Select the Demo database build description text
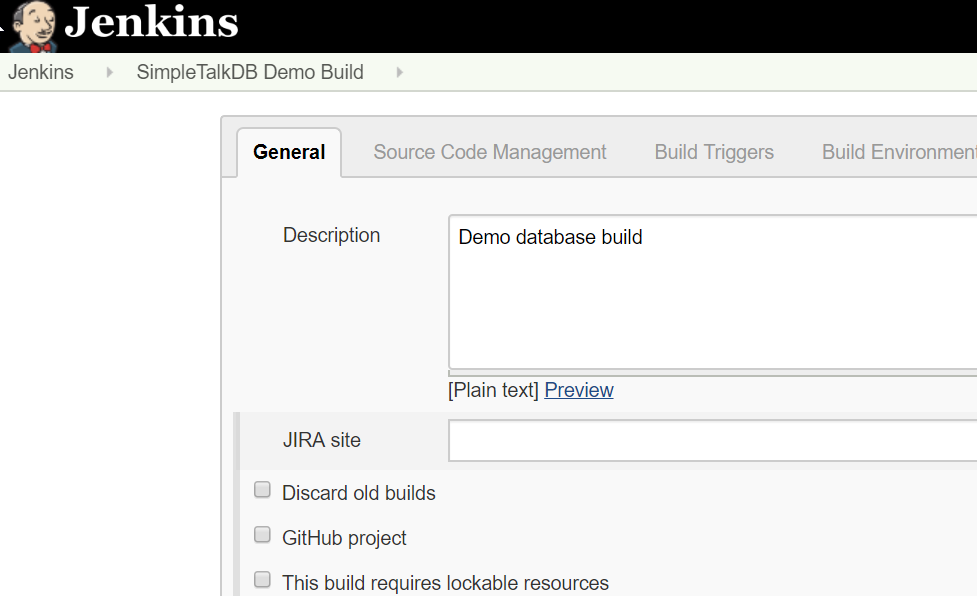Screen dimensions: 977x596 pos(549,237)
